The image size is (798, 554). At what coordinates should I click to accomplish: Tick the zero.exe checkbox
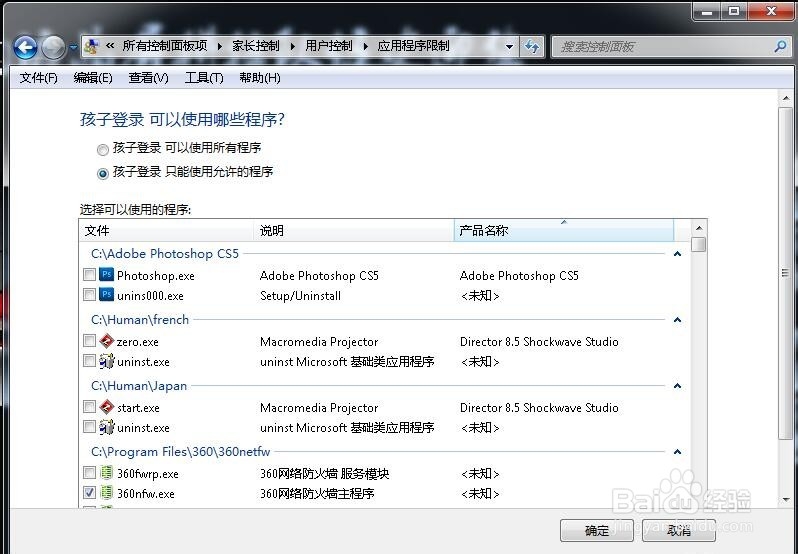tap(90, 340)
